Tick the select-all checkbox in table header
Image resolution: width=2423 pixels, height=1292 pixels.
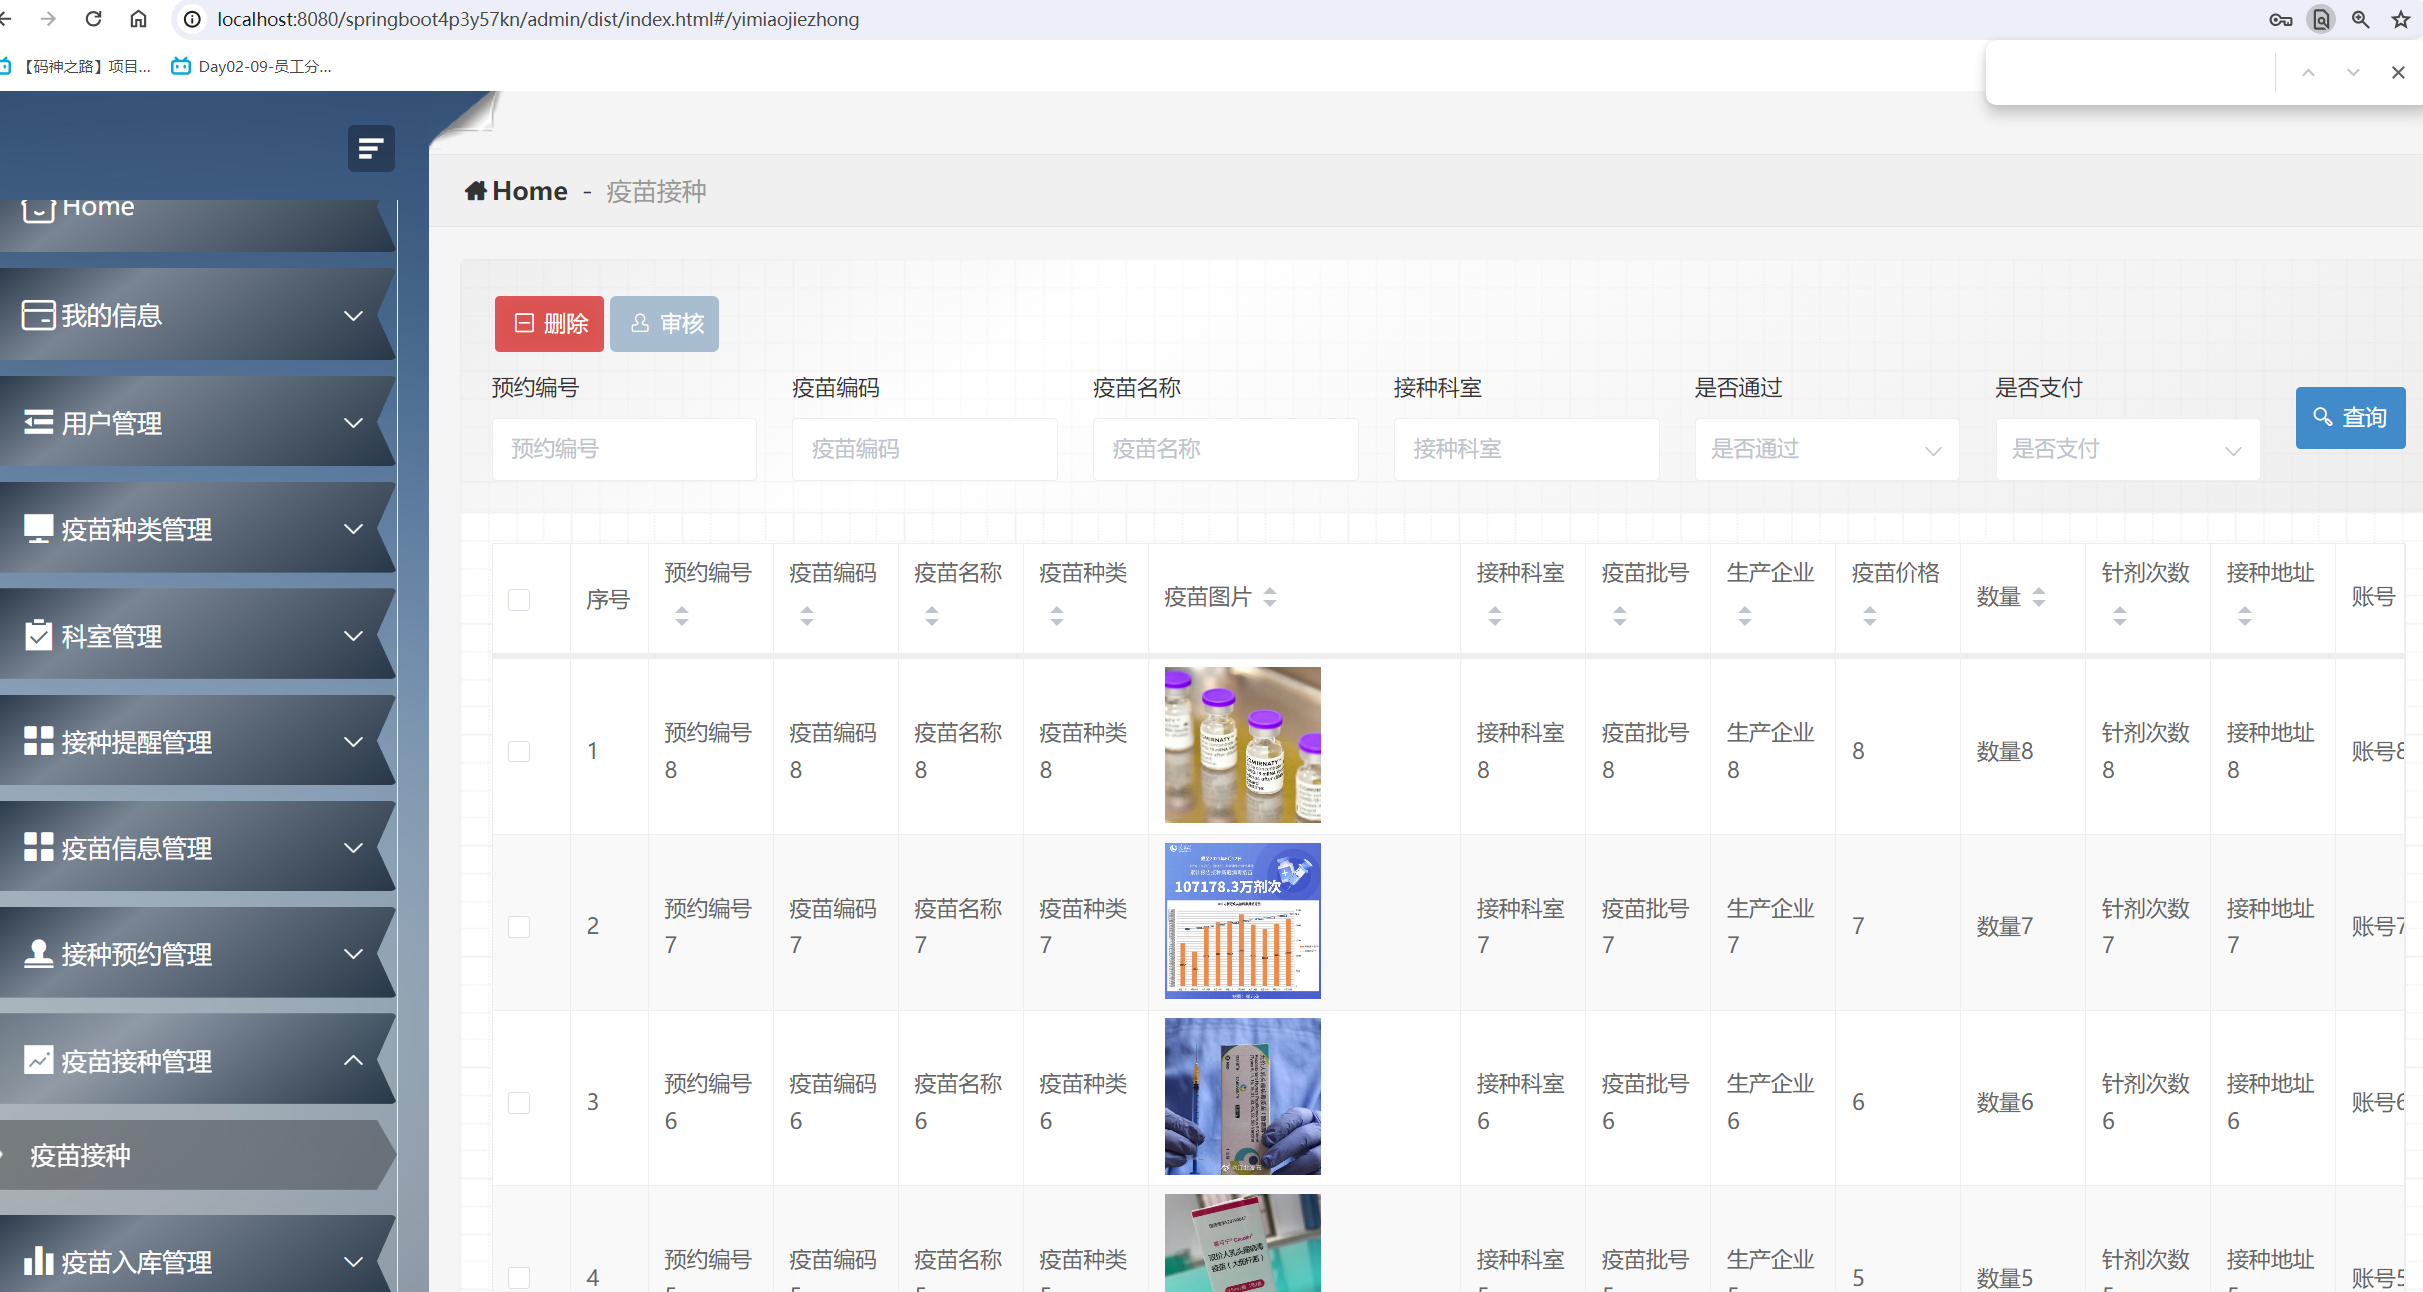point(519,599)
